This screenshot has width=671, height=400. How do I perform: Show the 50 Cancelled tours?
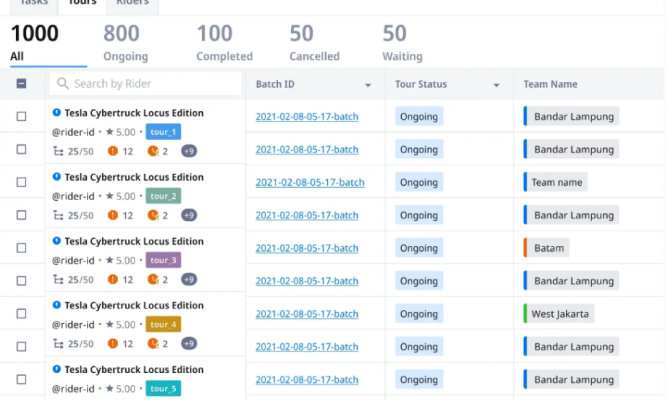314,43
